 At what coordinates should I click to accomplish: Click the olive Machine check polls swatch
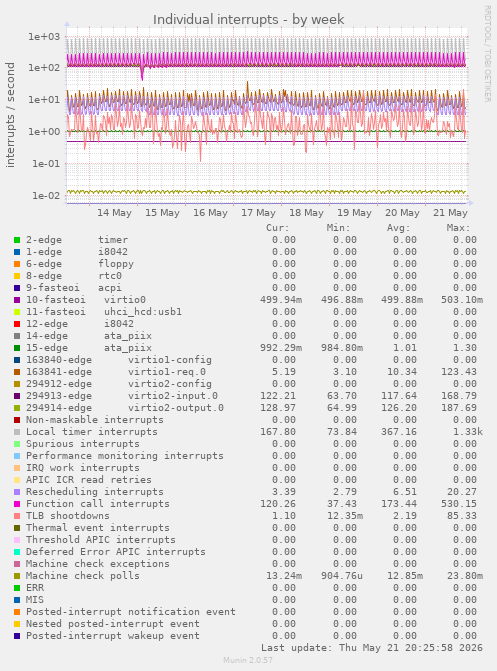[x=17, y=576]
